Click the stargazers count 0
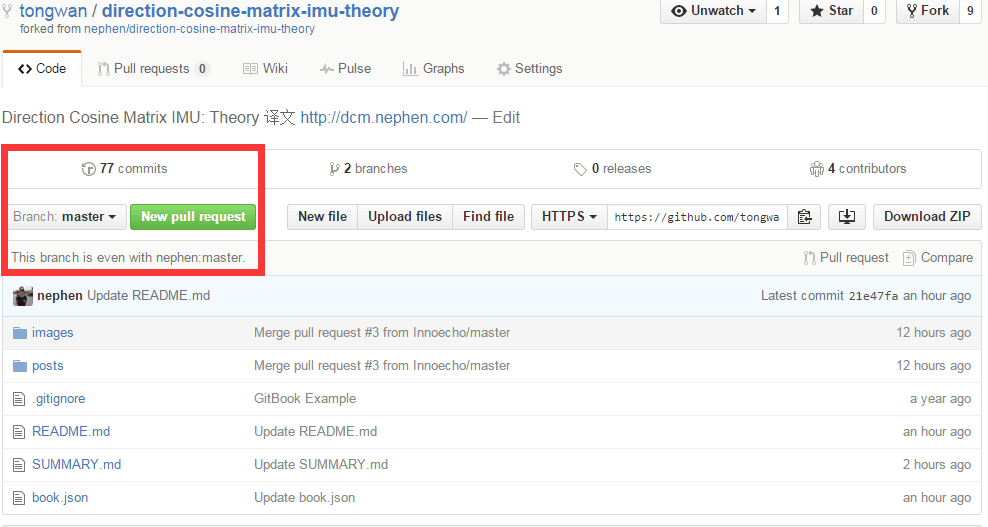988x527 pixels. pyautogui.click(x=874, y=11)
